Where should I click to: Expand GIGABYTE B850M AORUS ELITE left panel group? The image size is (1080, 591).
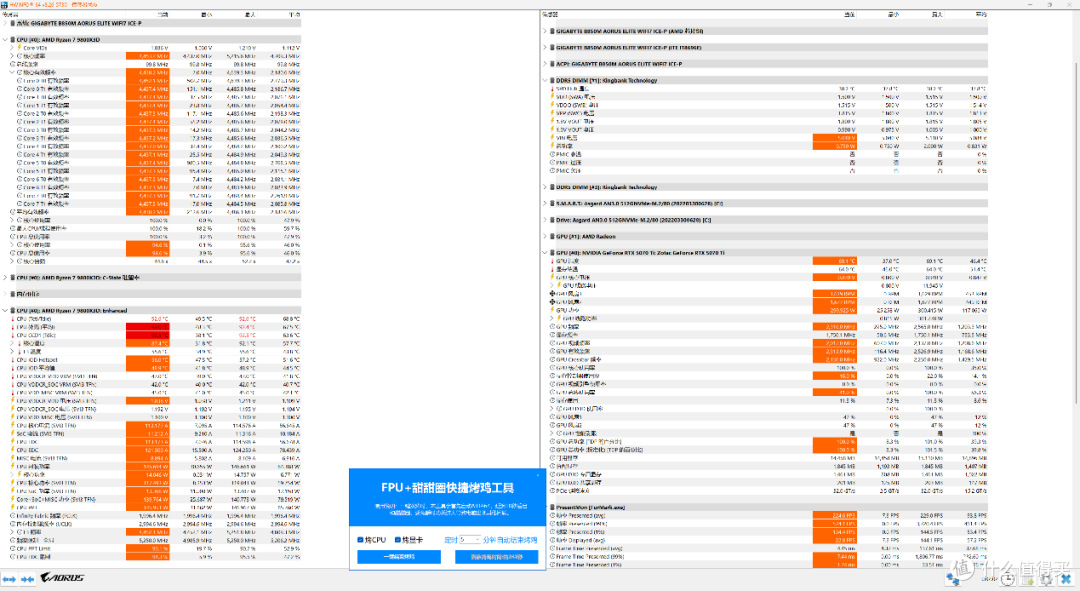pos(6,23)
